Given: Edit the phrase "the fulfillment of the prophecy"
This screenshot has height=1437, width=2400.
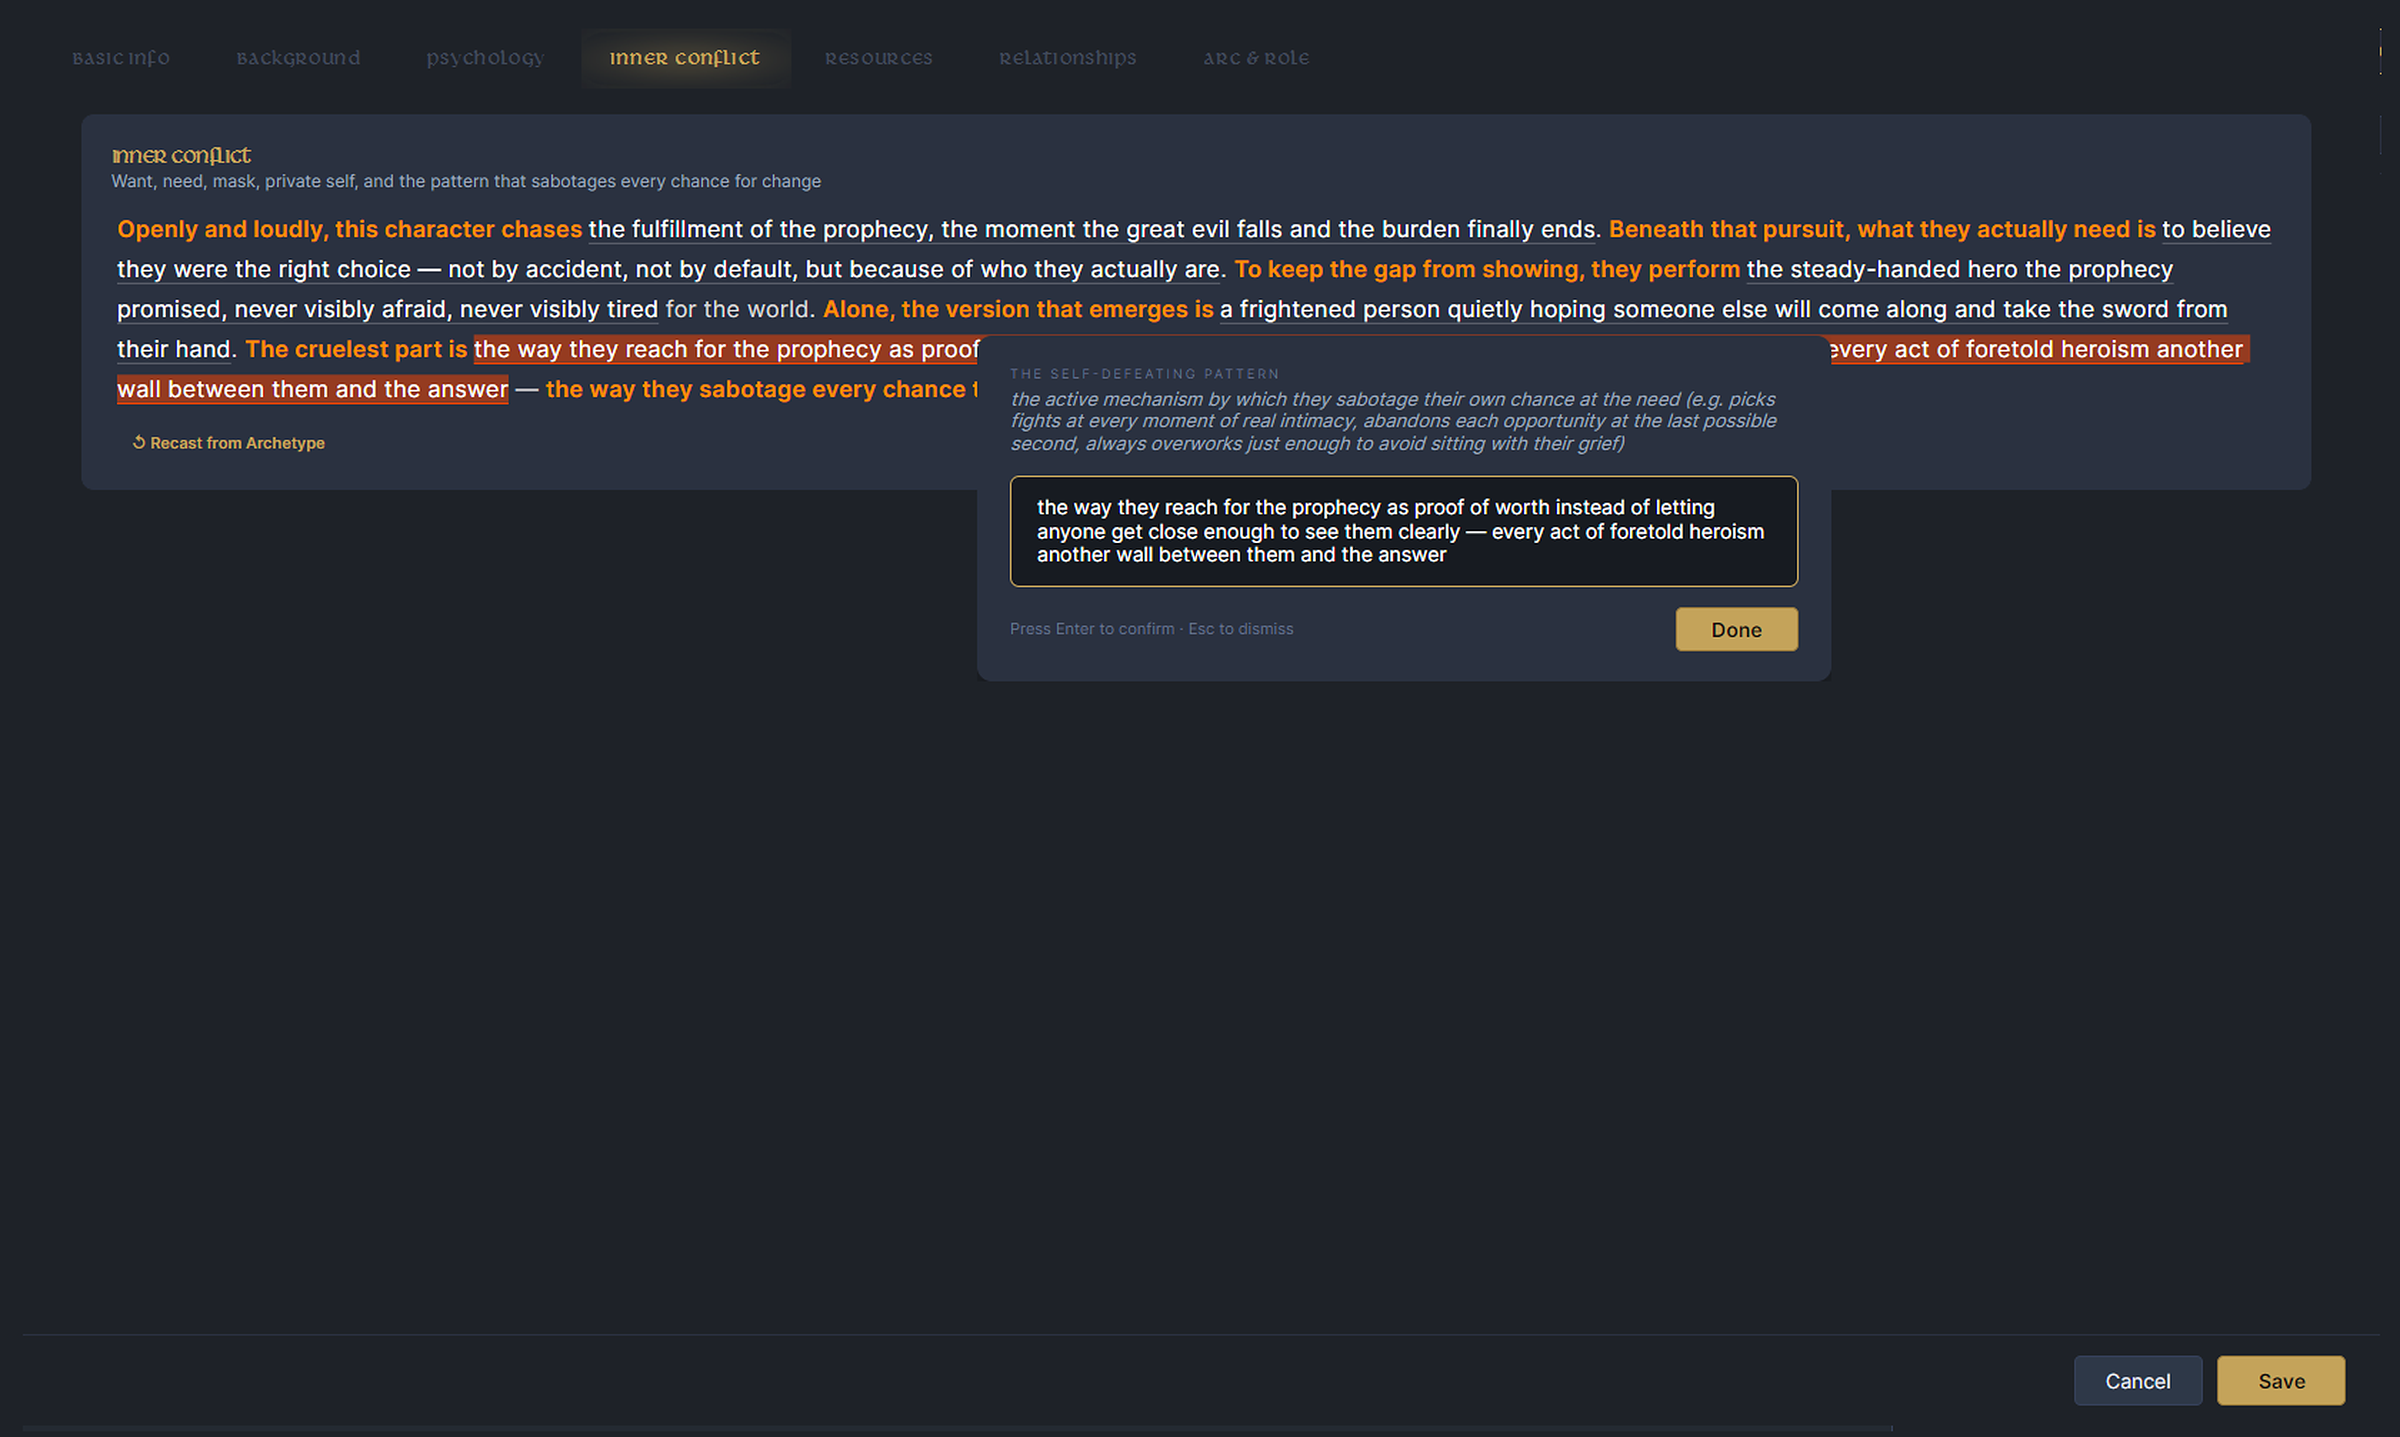Looking at the screenshot, I should pos(759,229).
